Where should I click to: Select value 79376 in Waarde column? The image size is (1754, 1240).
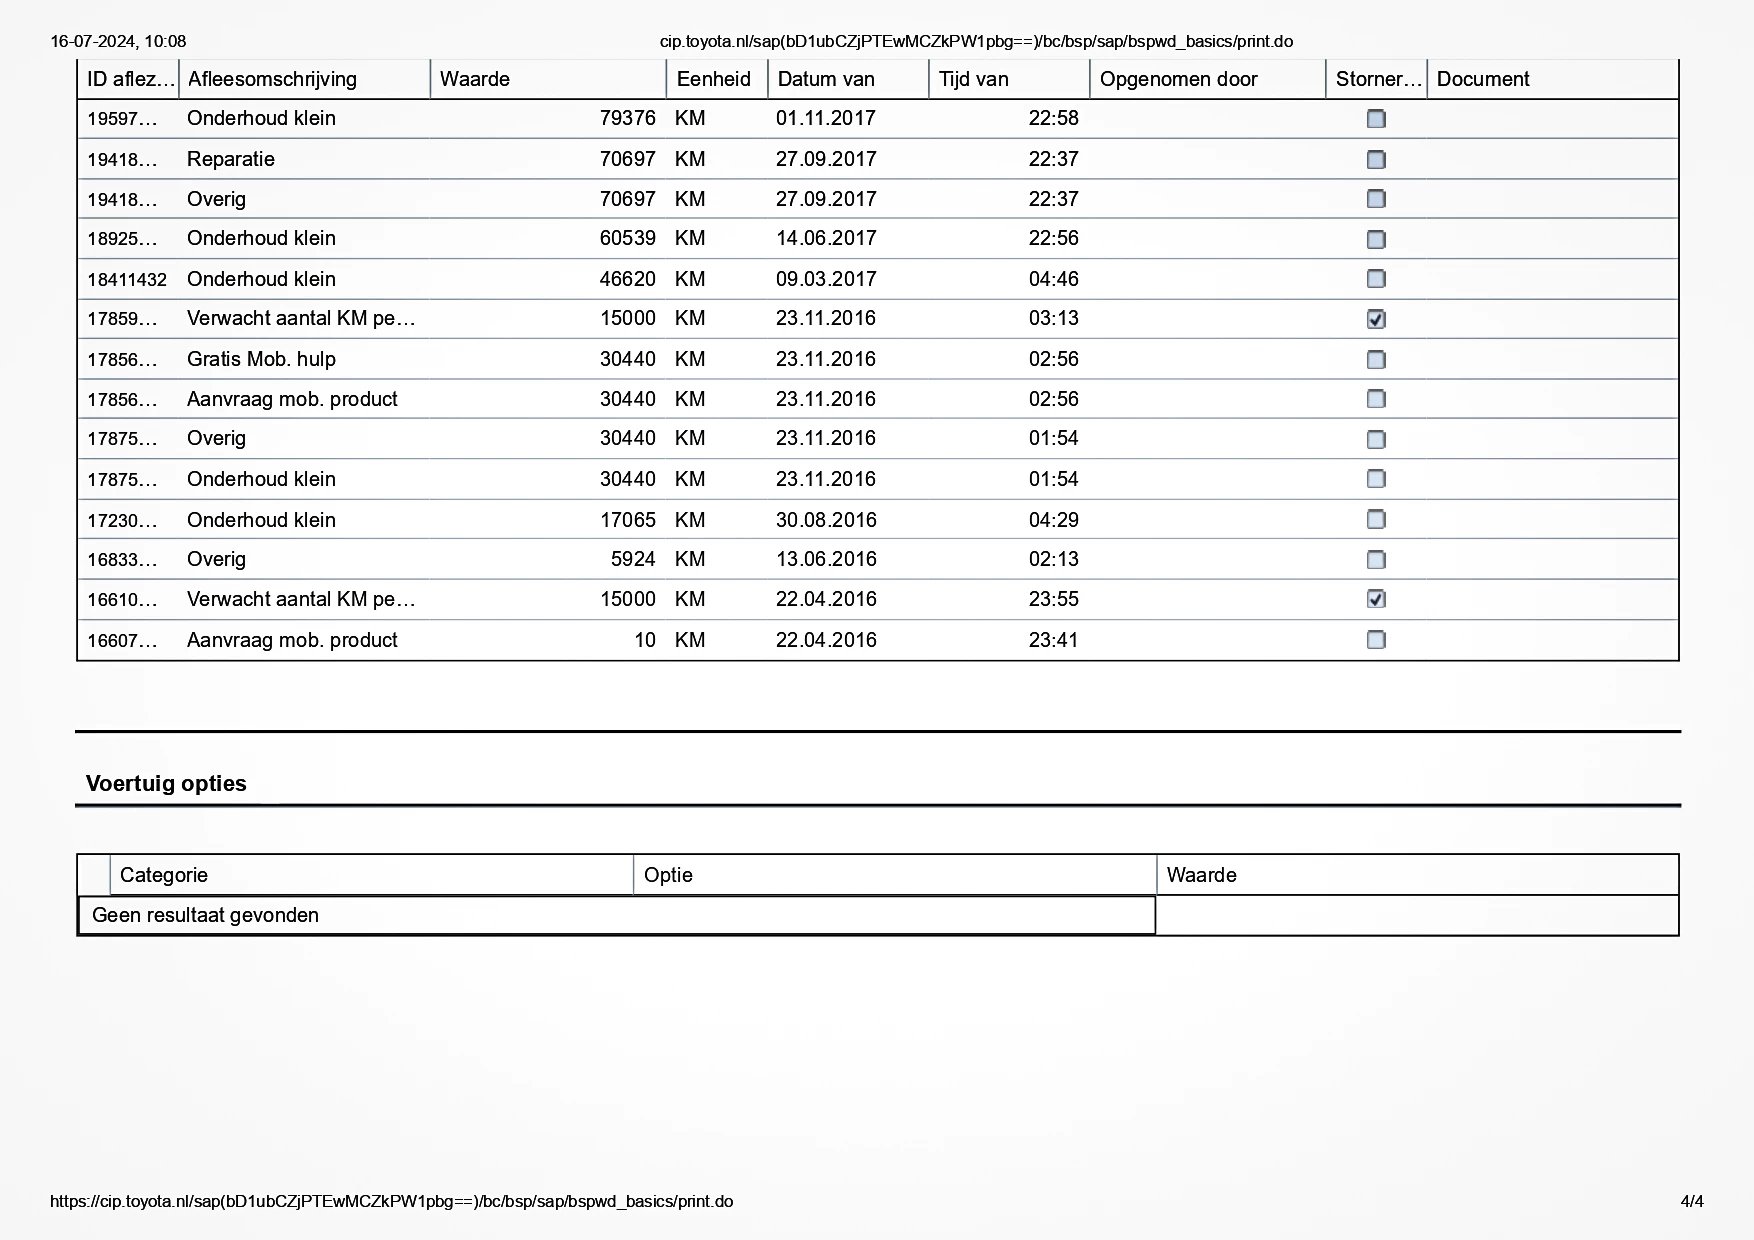628,118
